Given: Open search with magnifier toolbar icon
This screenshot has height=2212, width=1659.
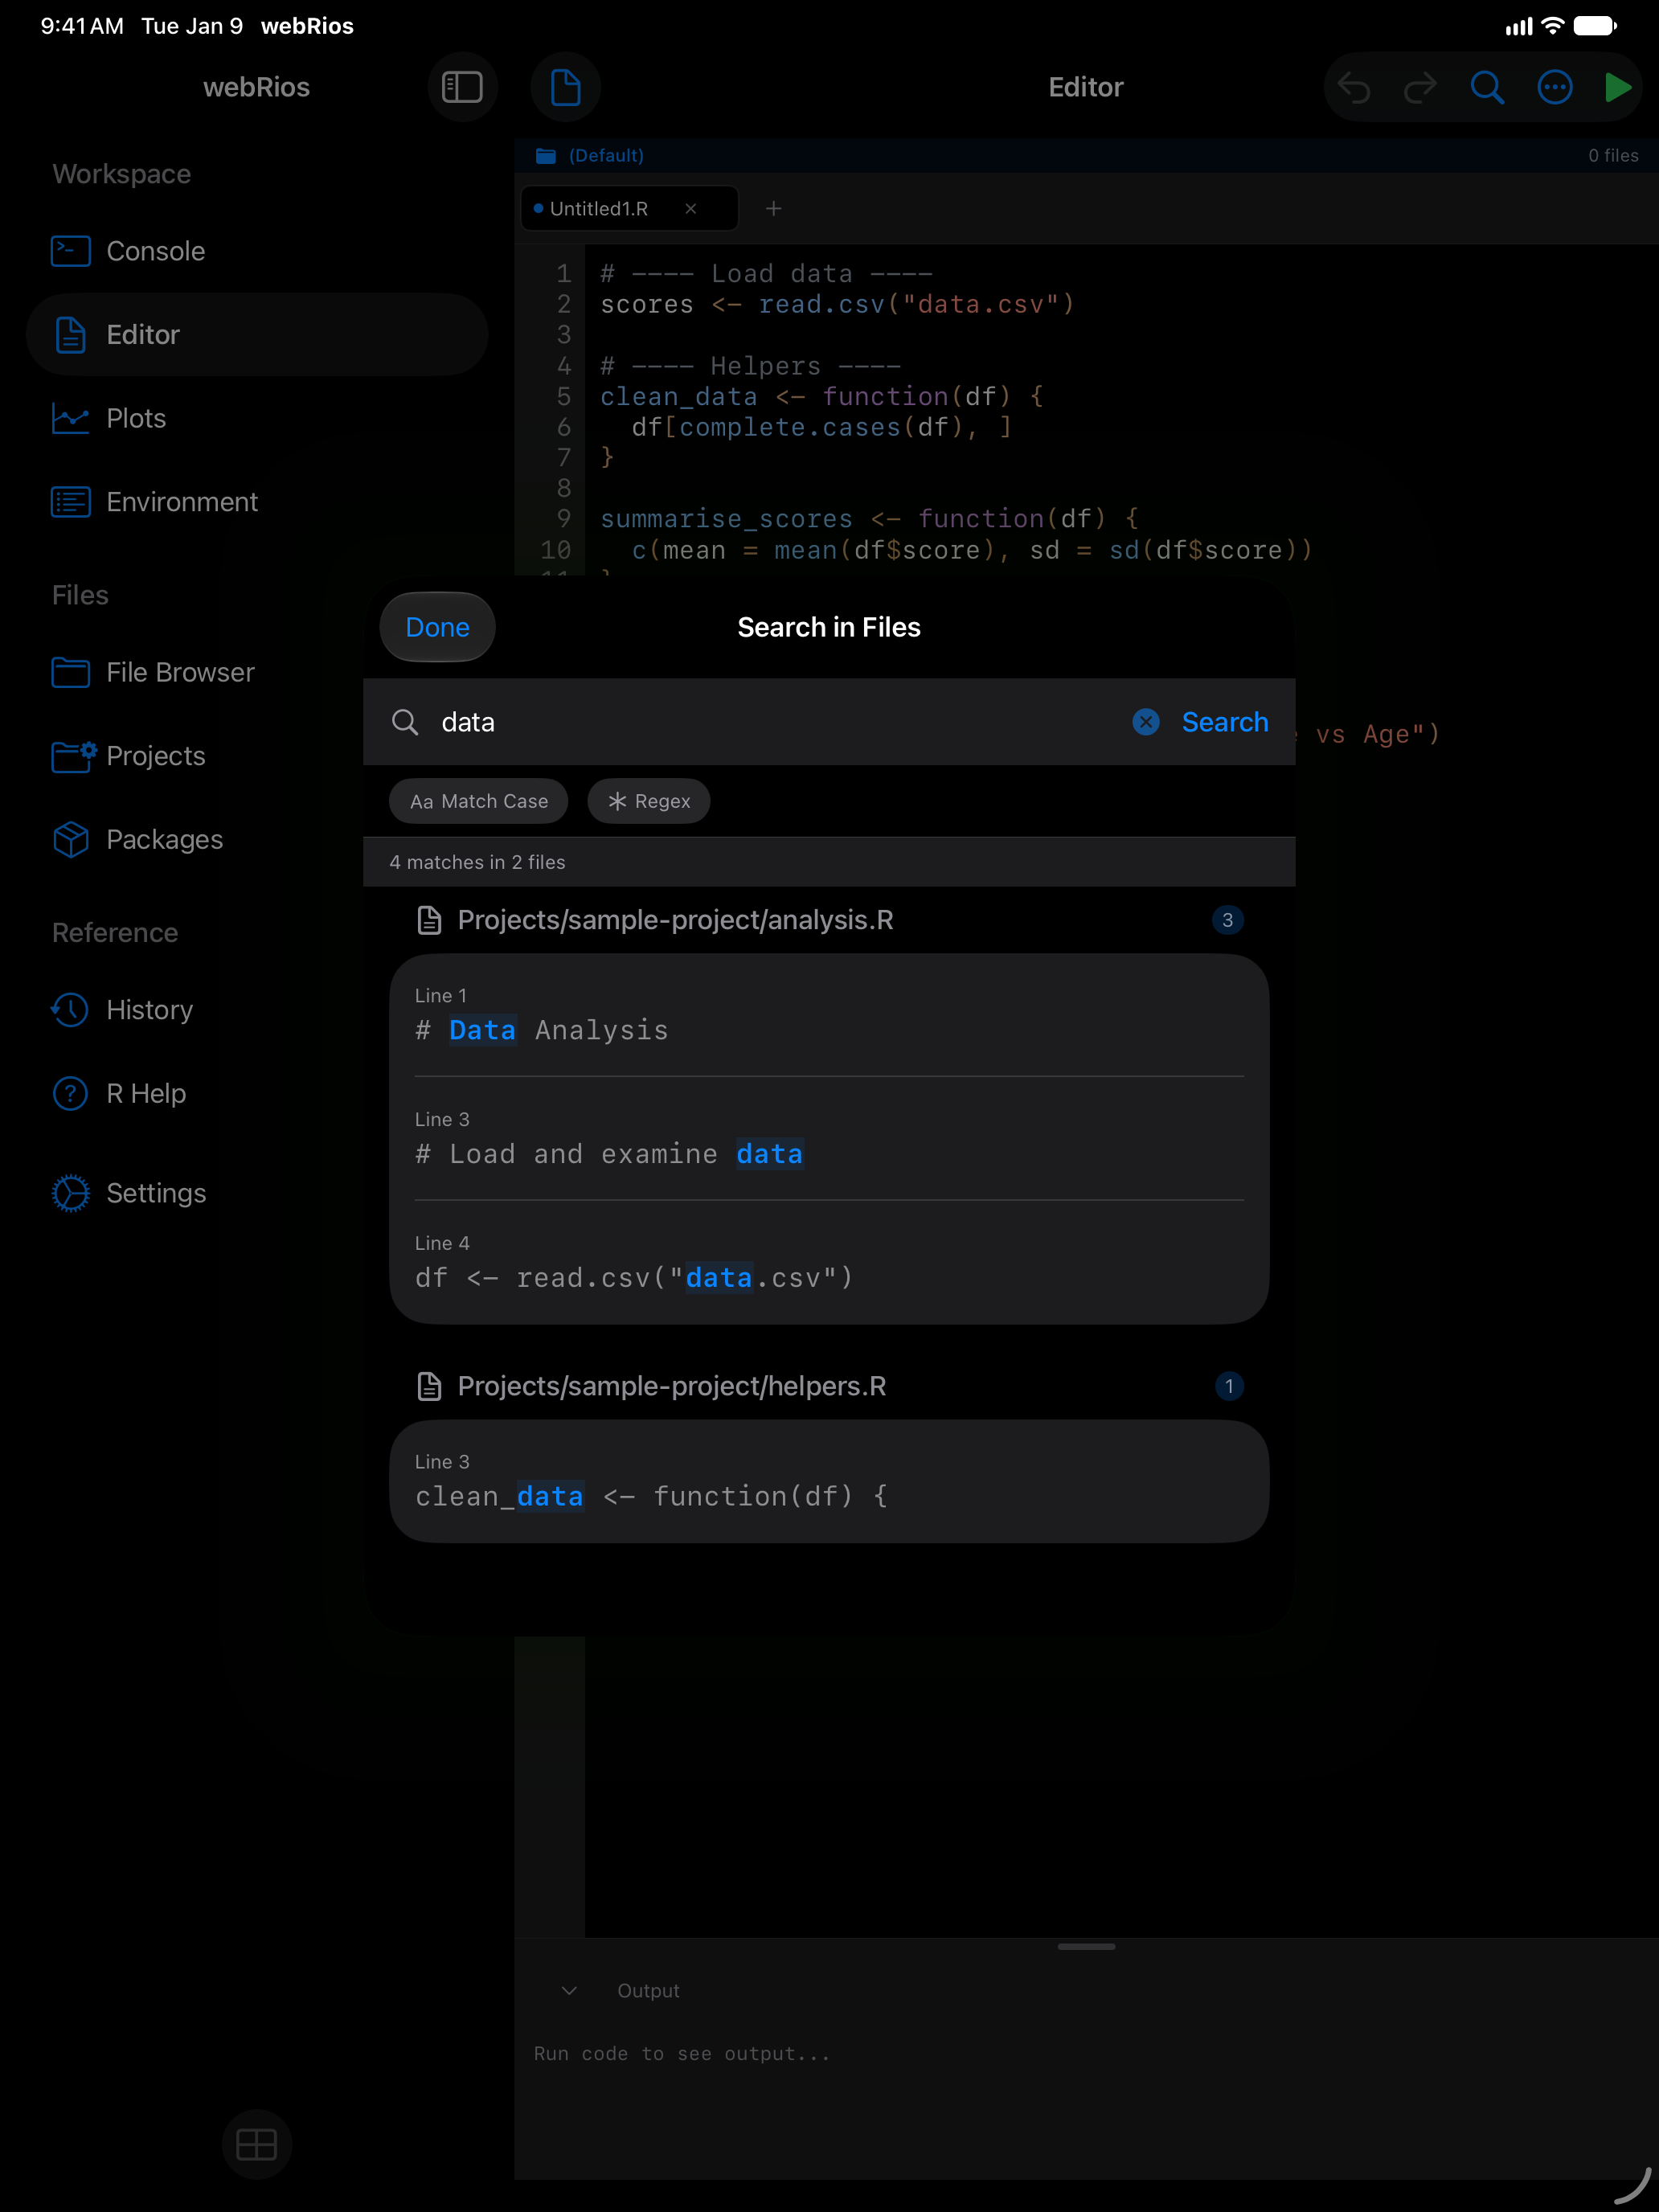Looking at the screenshot, I should [x=1487, y=88].
